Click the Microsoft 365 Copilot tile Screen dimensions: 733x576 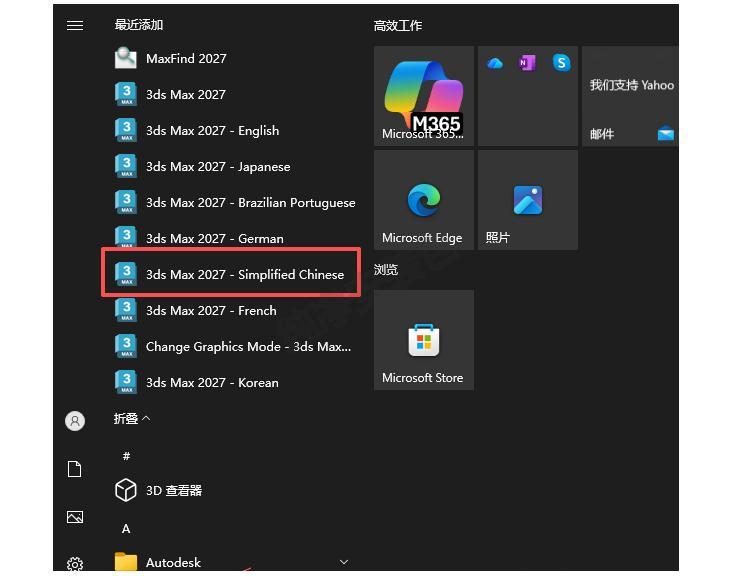click(x=424, y=96)
